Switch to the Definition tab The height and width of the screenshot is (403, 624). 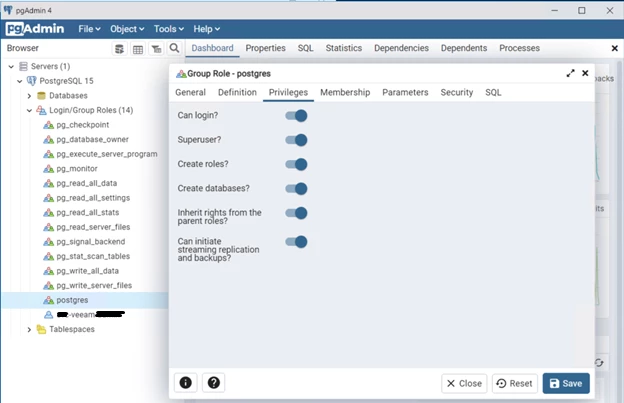[x=237, y=92]
